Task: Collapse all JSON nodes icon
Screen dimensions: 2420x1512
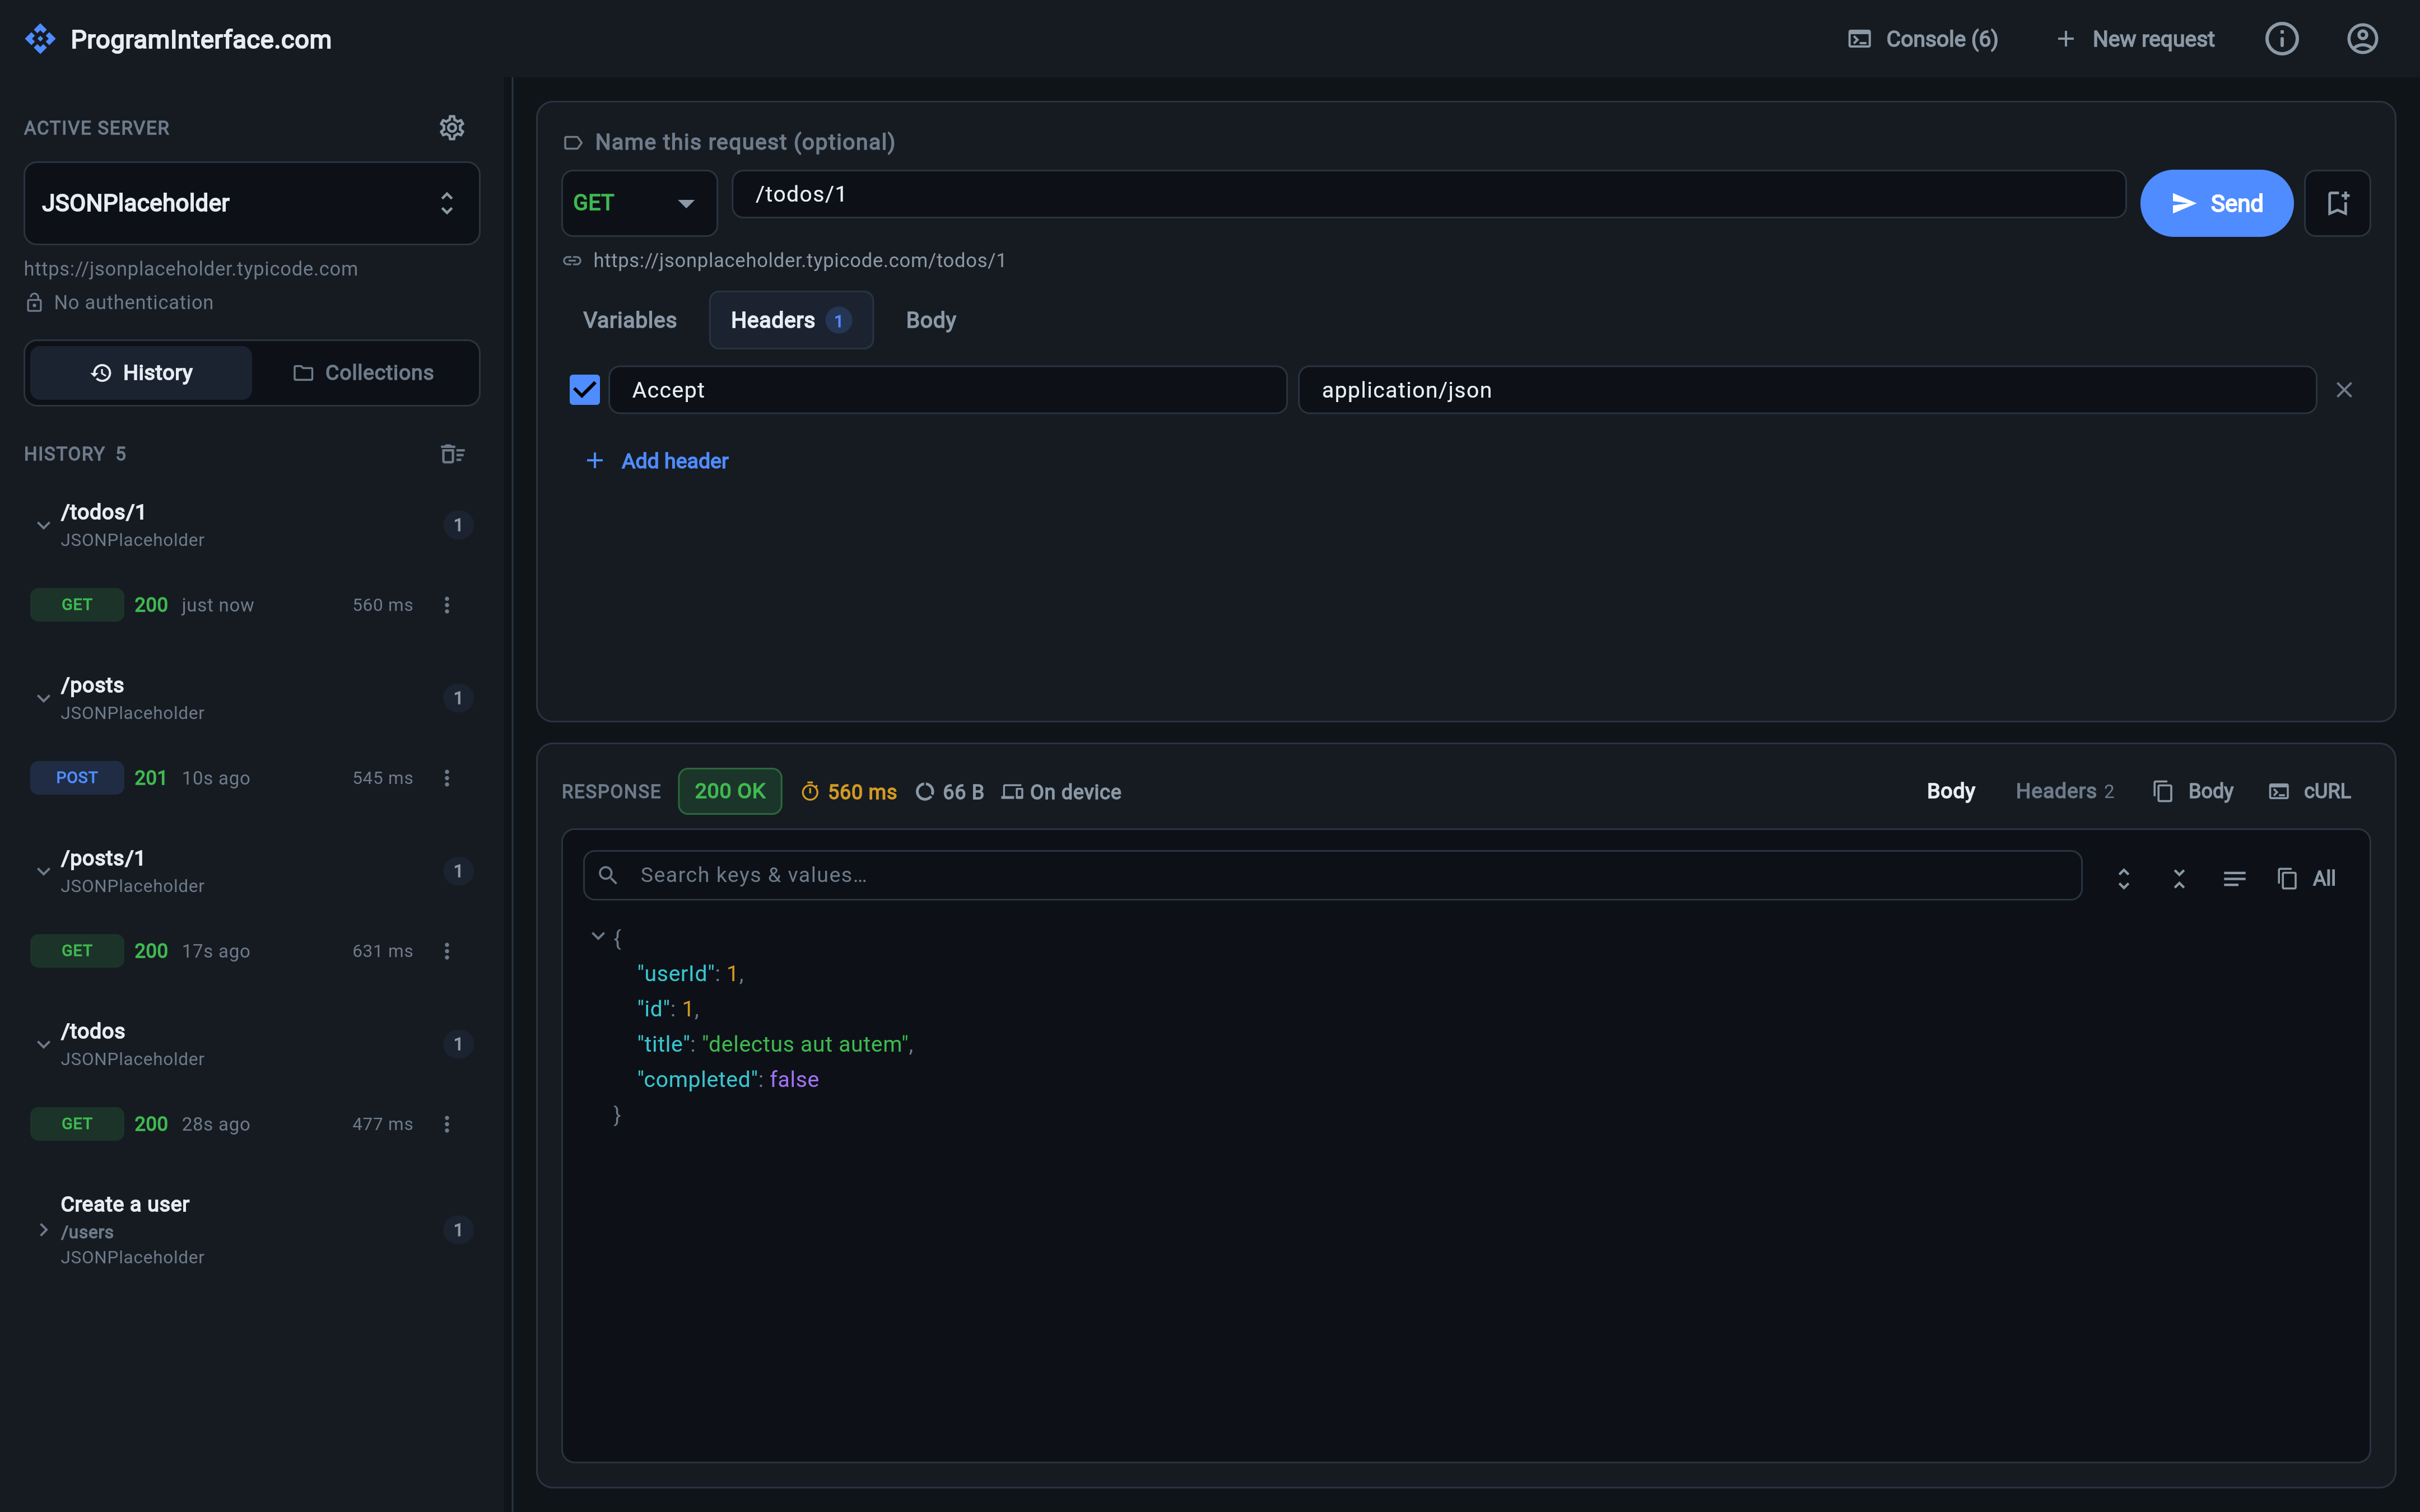Action: [2179, 878]
